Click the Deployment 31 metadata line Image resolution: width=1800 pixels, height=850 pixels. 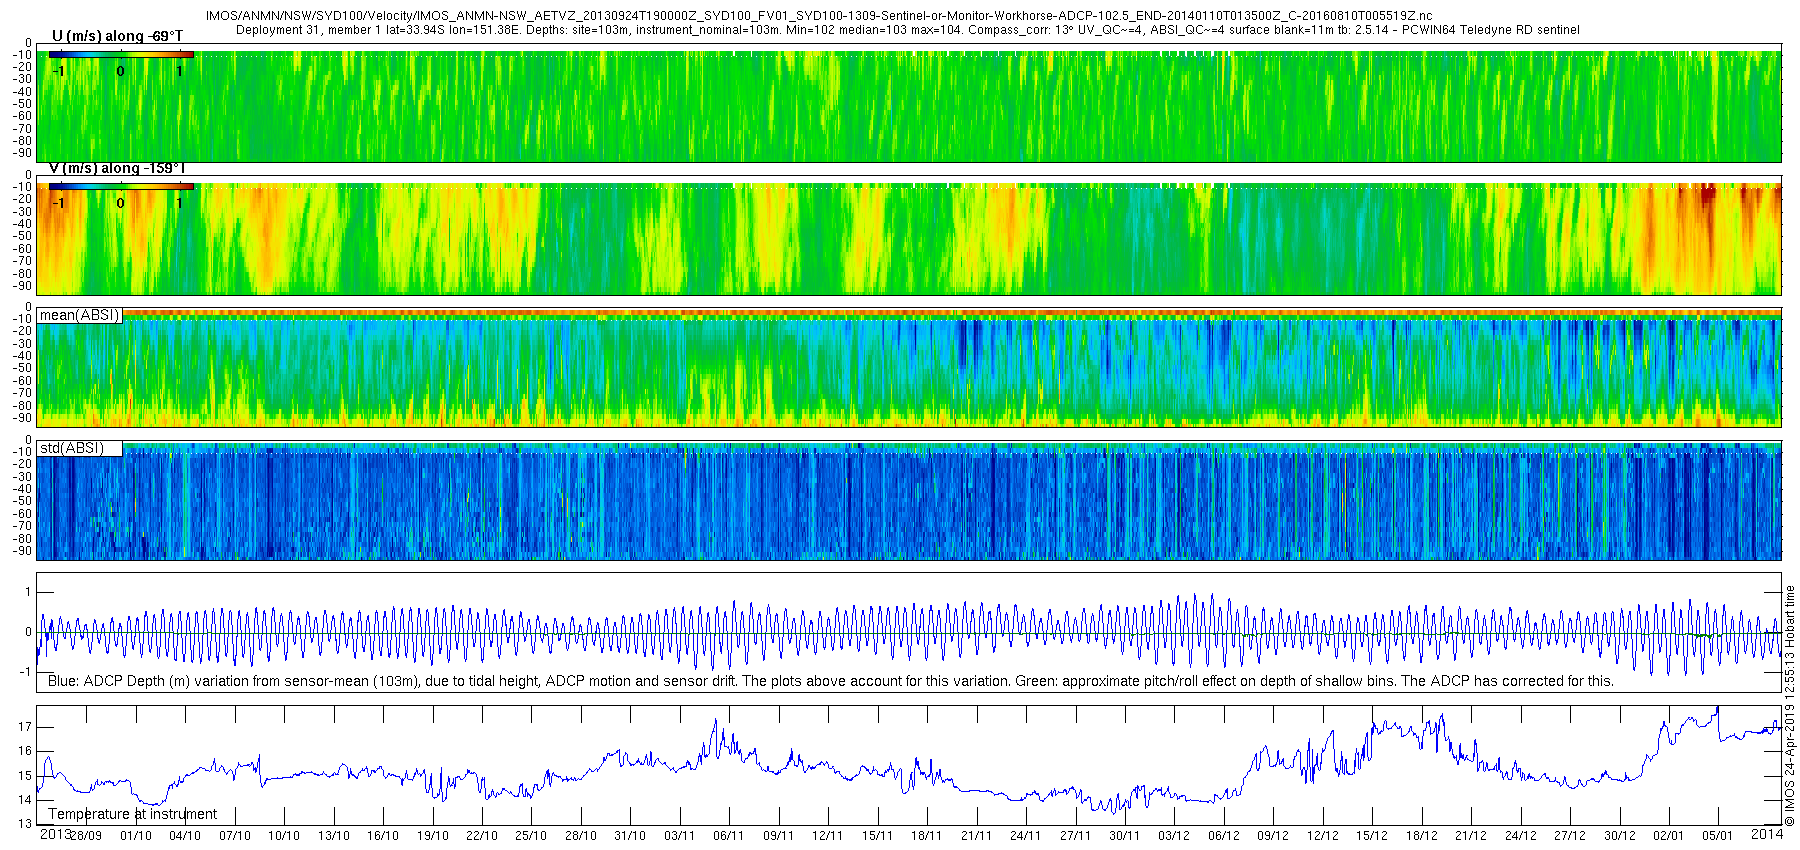pyautogui.click(x=908, y=30)
